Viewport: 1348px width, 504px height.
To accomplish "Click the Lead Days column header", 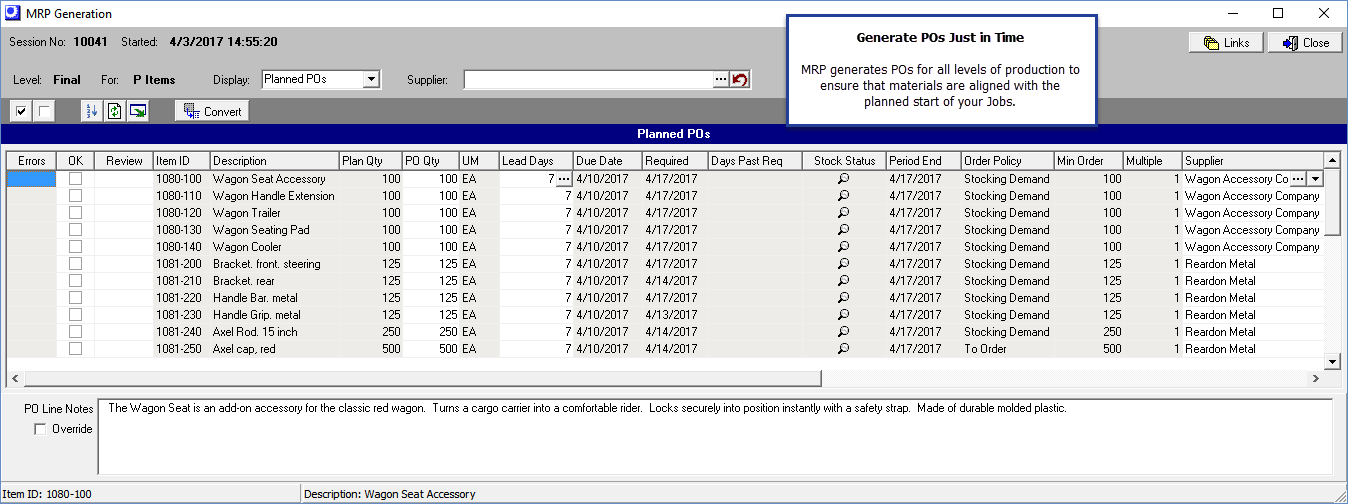I will tap(537, 161).
